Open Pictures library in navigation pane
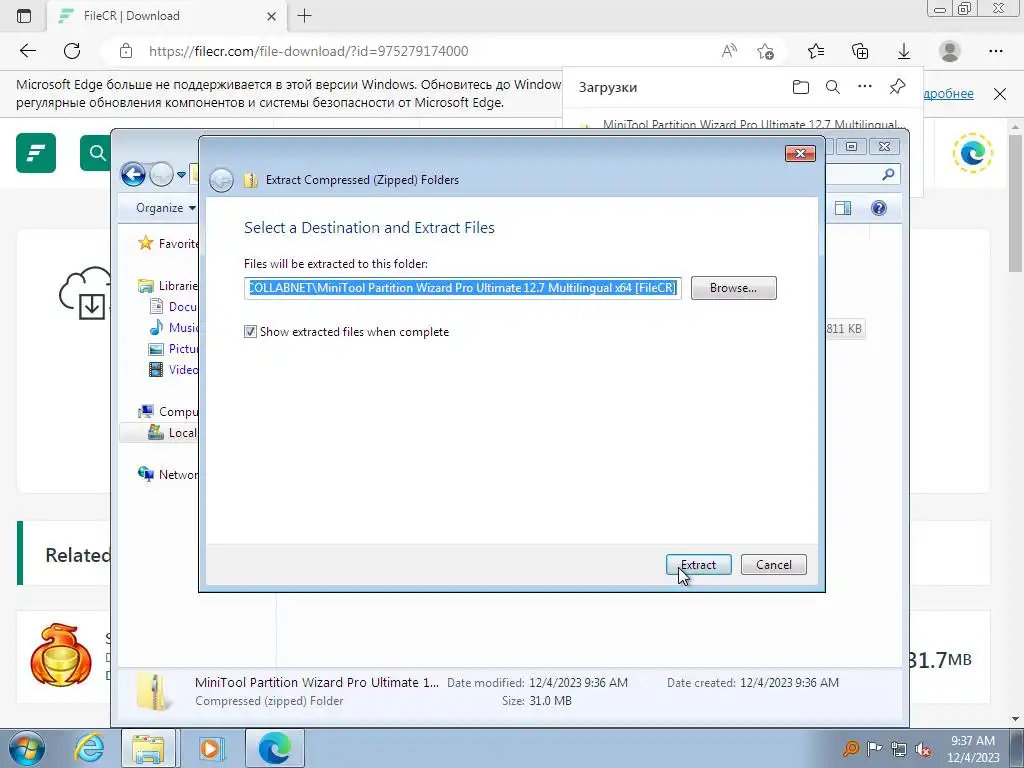The width and height of the screenshot is (1024, 768). point(173,349)
